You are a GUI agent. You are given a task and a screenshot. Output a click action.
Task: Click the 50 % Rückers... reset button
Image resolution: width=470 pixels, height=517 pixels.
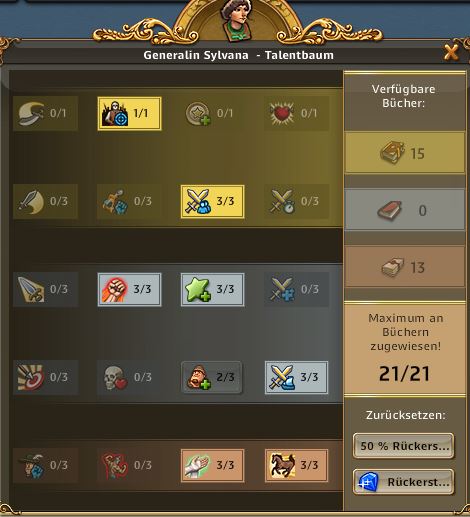pyautogui.click(x=404, y=446)
